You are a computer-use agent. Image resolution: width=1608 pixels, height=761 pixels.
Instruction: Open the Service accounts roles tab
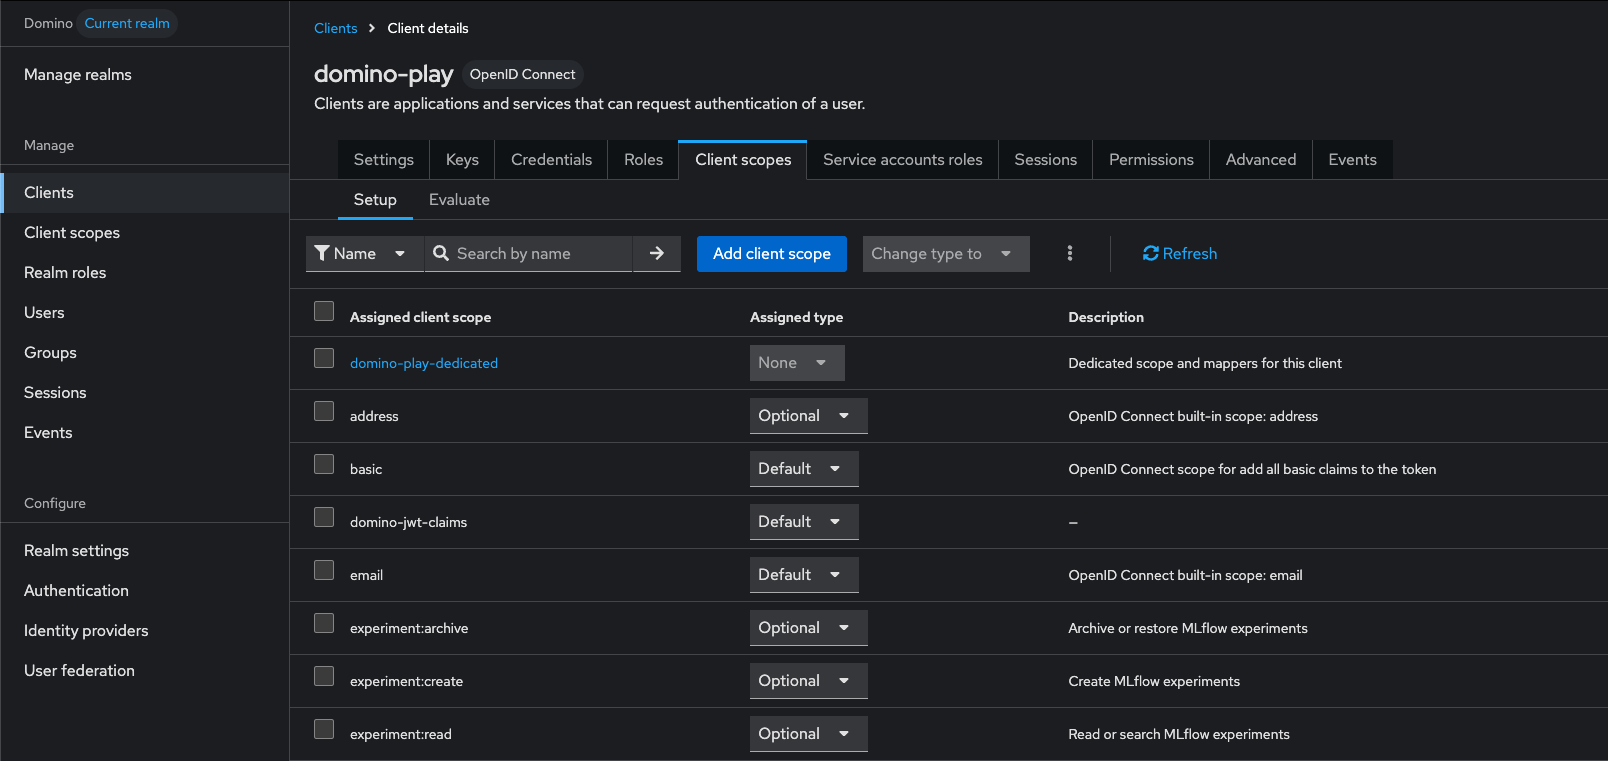903,160
